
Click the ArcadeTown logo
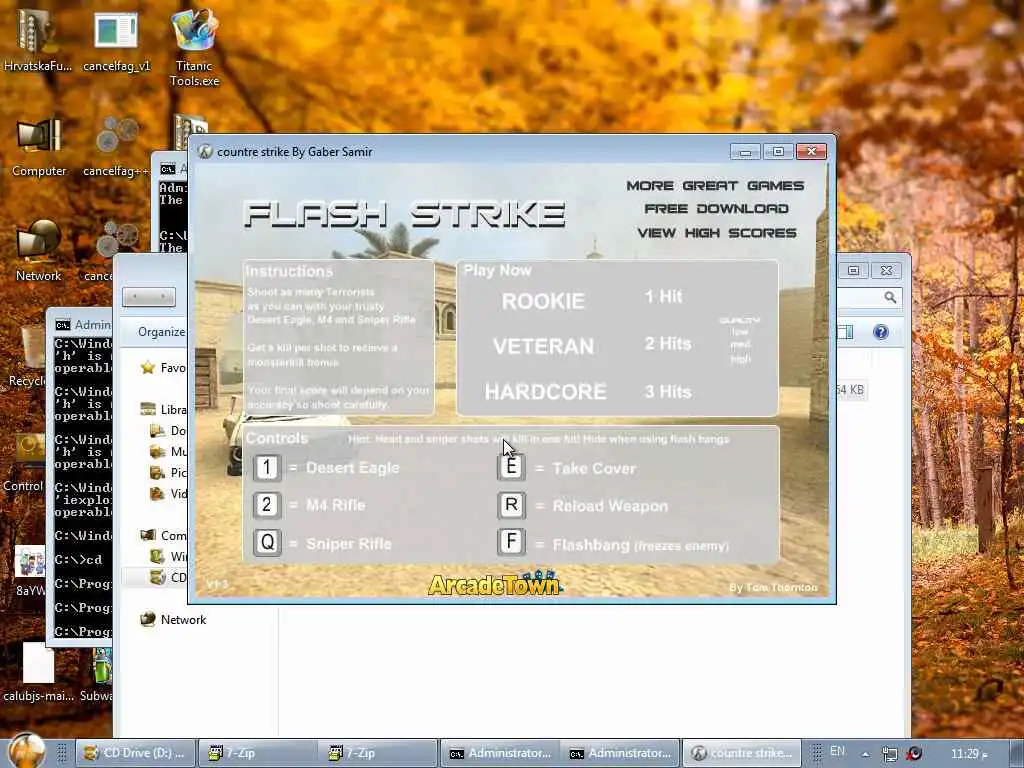click(x=495, y=583)
